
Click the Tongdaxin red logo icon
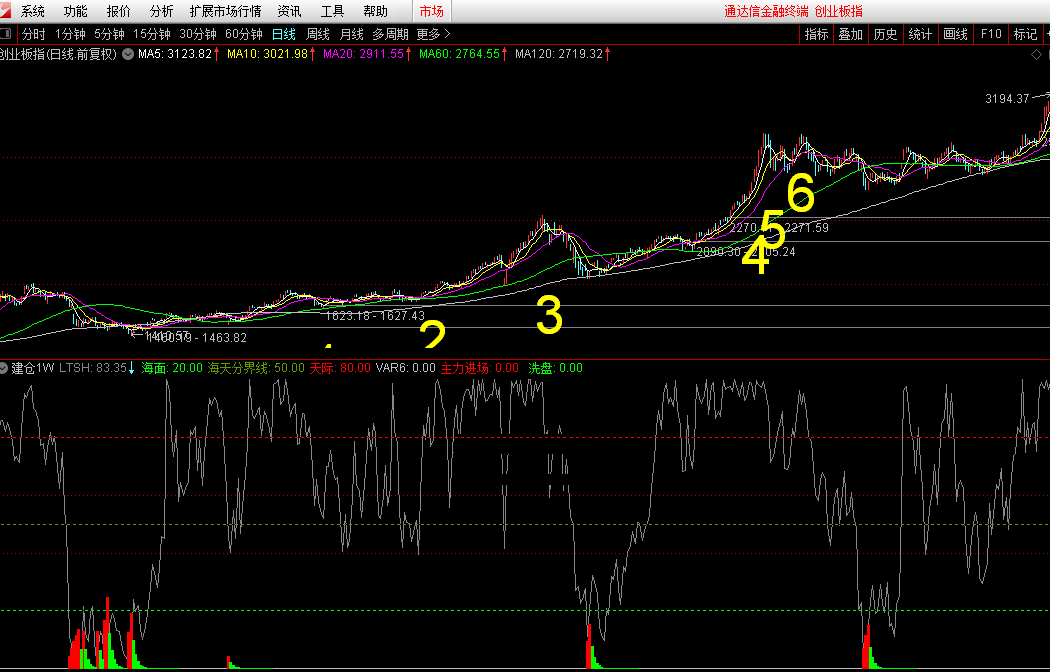coord(5,11)
